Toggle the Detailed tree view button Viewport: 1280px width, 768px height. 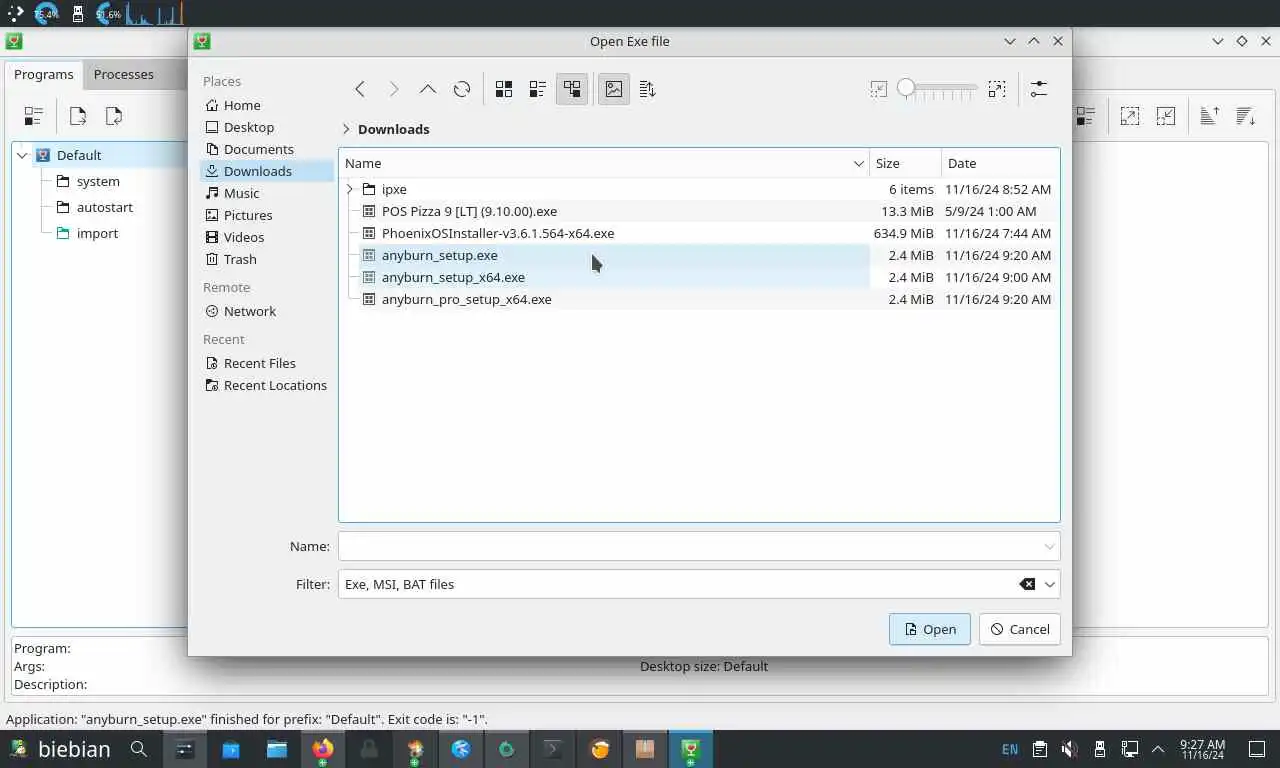click(572, 89)
